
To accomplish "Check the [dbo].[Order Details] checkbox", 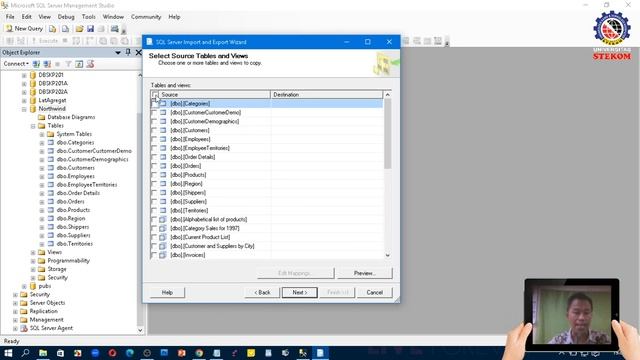I will pyautogui.click(x=154, y=157).
